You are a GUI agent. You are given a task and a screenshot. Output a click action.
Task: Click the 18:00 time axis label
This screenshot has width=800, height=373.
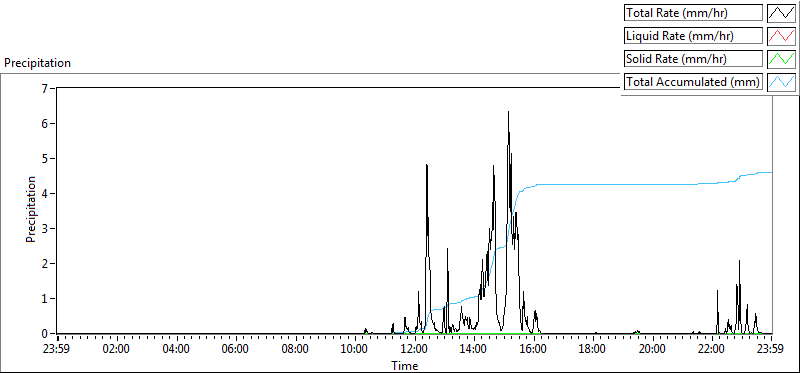coord(593,350)
